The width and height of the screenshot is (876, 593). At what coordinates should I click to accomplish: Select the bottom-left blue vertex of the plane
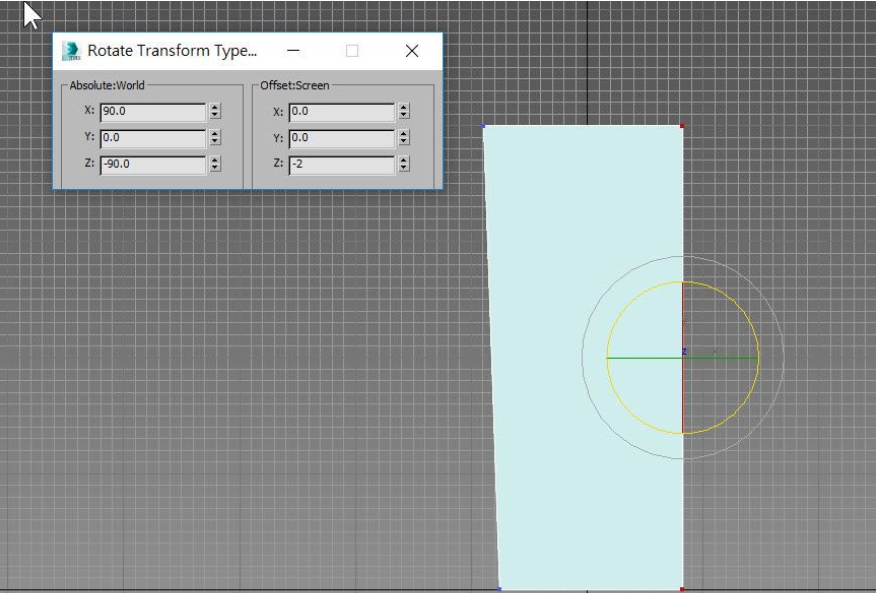[x=499, y=589]
